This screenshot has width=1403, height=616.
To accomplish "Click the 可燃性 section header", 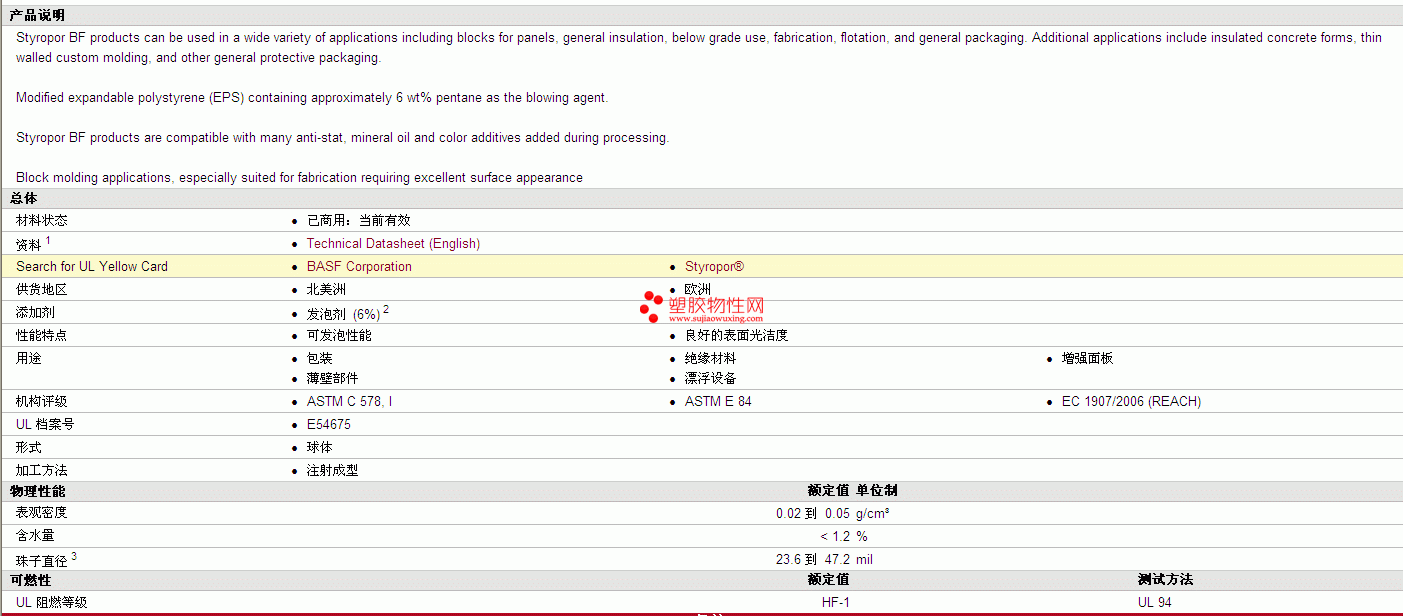I will tap(30, 580).
